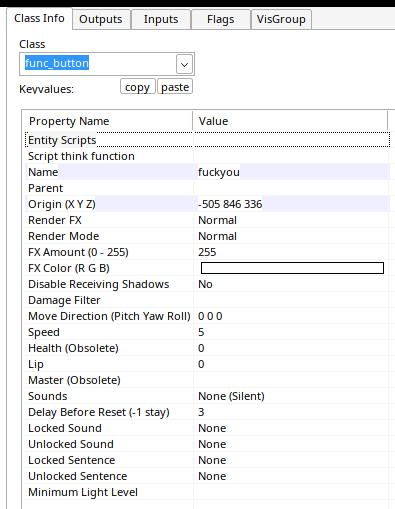Screen dimensions: 395x509
Task: Click the Name value cell text
Action: coord(219,172)
